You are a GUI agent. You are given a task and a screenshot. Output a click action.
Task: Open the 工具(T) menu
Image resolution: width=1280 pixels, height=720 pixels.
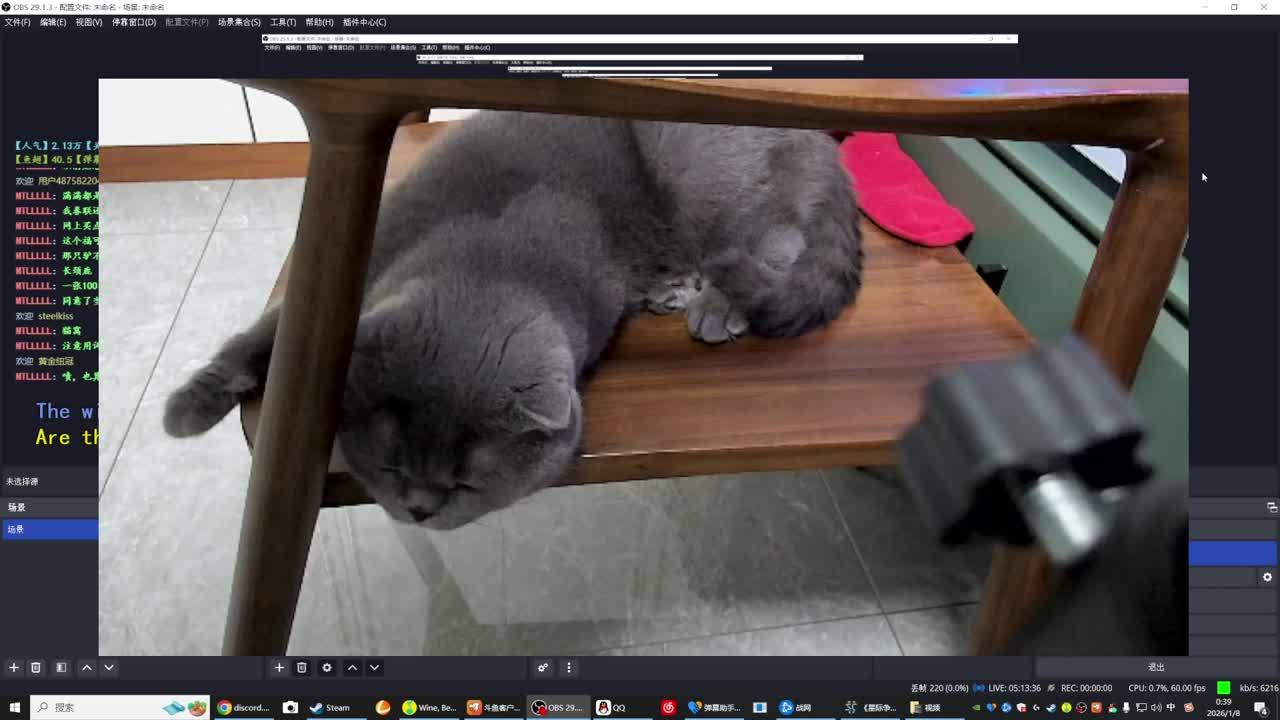coord(283,22)
